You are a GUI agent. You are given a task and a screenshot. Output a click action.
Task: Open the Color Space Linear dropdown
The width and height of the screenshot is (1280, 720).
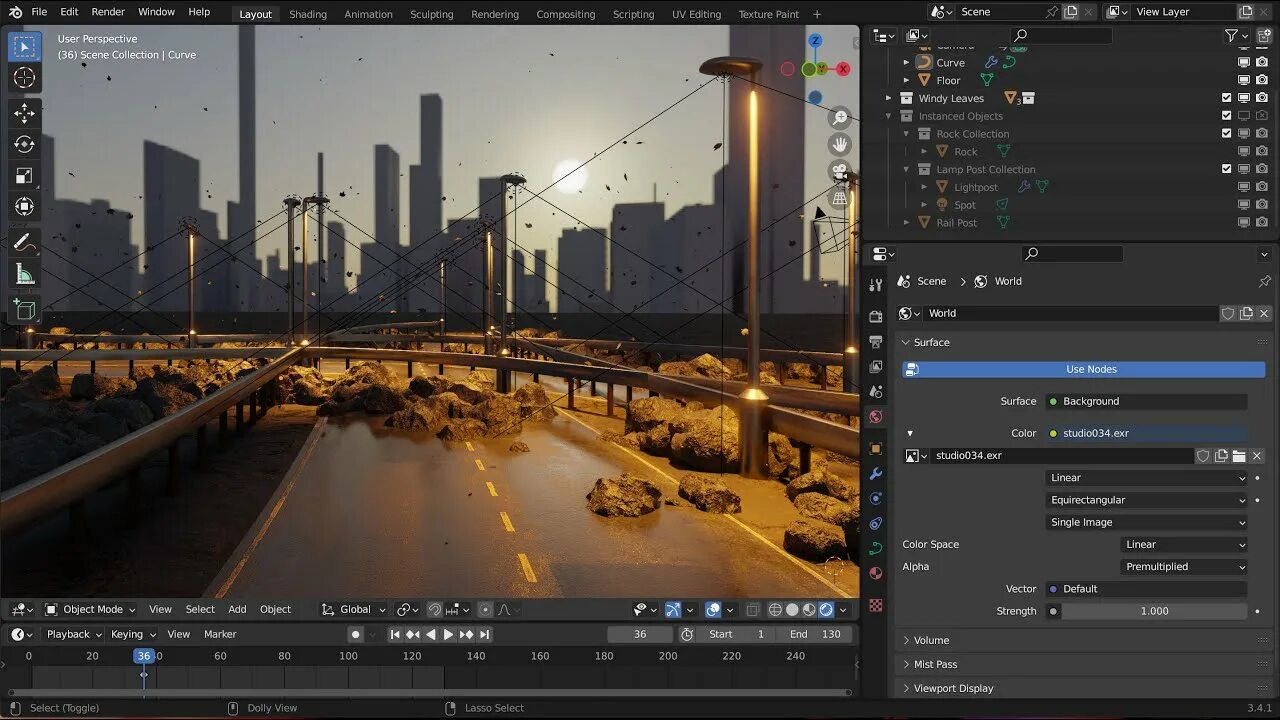click(x=1184, y=545)
